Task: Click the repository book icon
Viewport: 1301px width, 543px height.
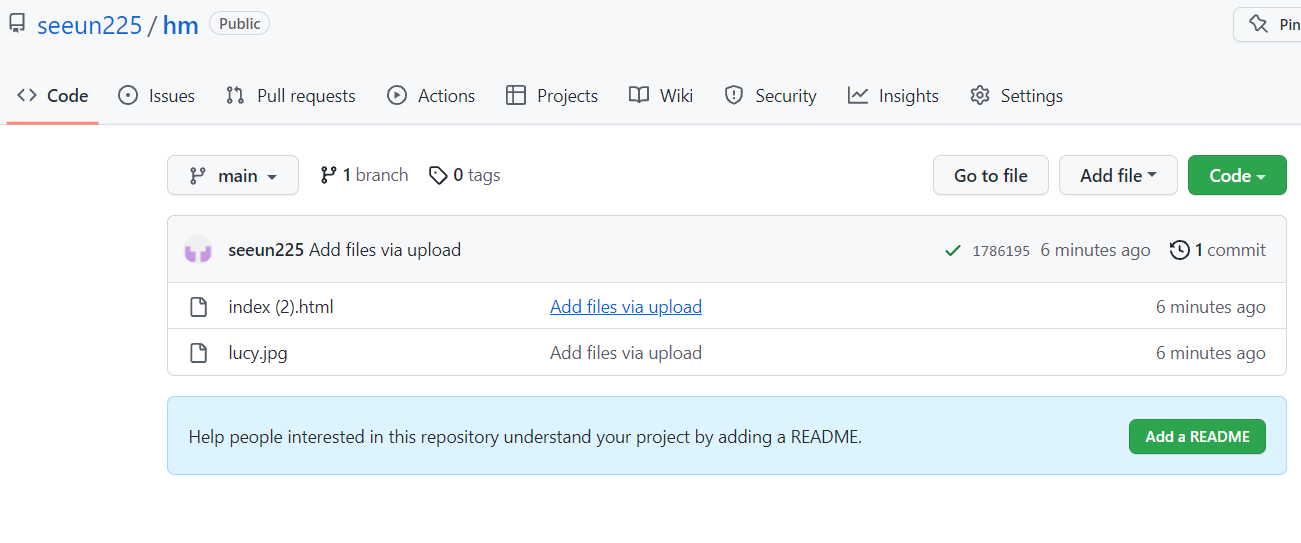Action: click(17, 24)
